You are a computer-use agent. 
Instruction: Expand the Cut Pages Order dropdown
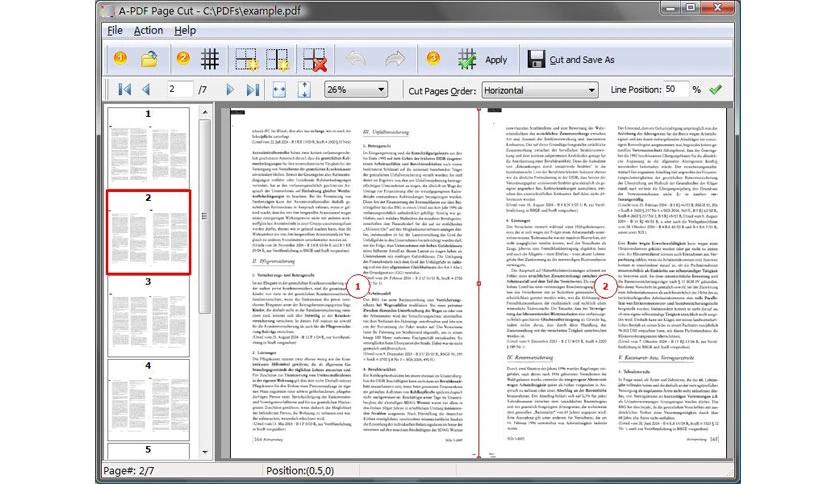click(540, 90)
